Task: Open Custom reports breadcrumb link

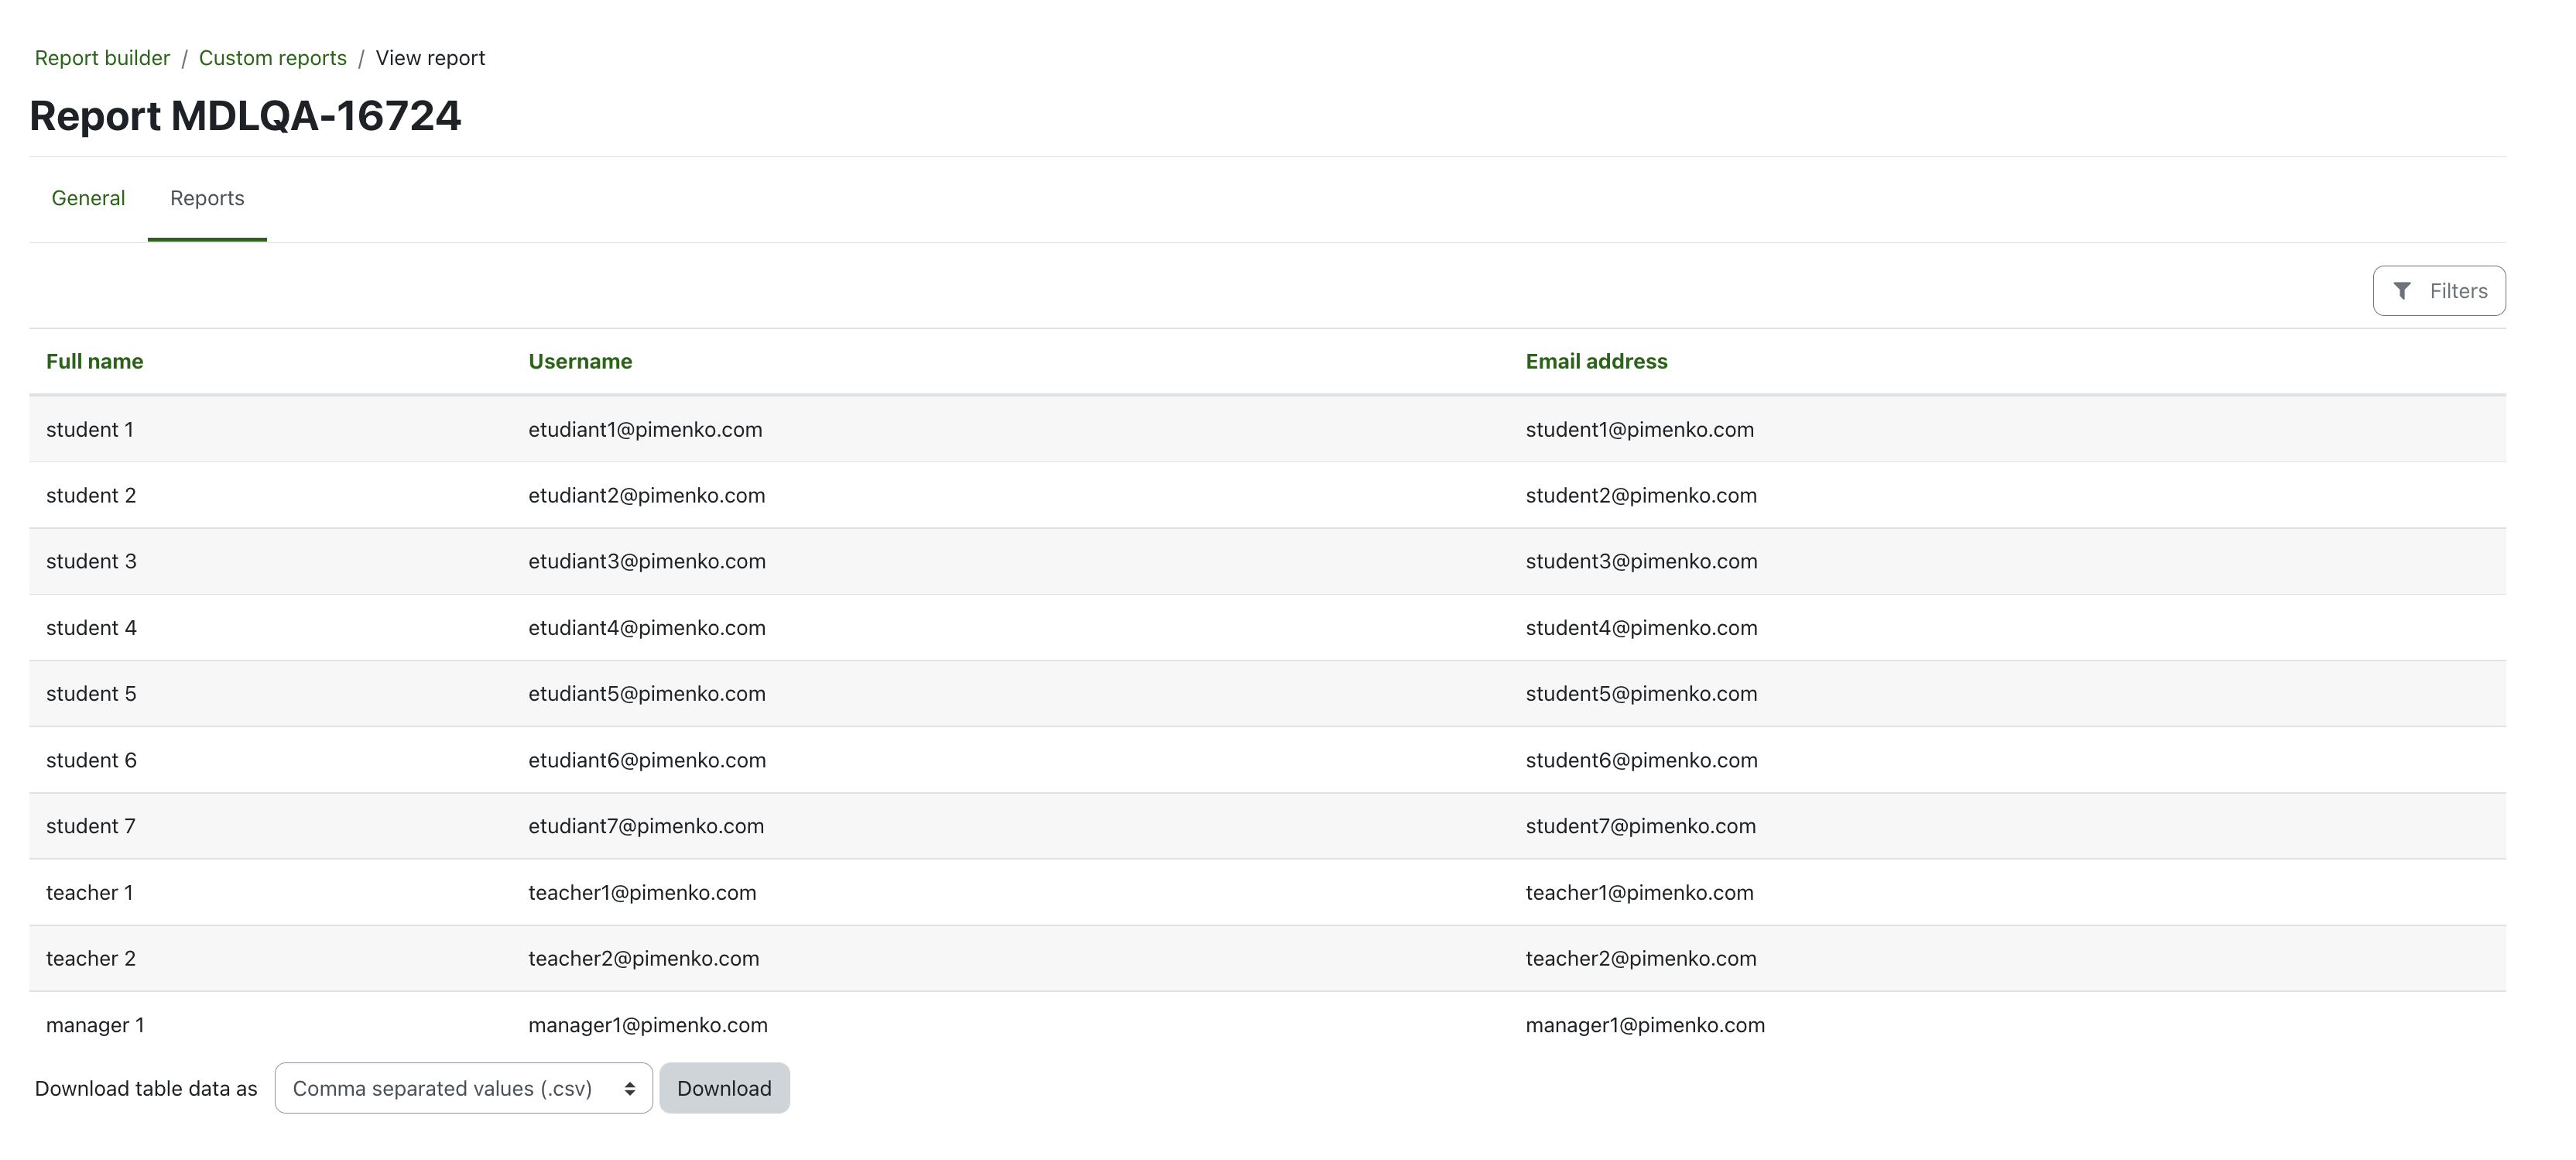Action: click(x=273, y=58)
